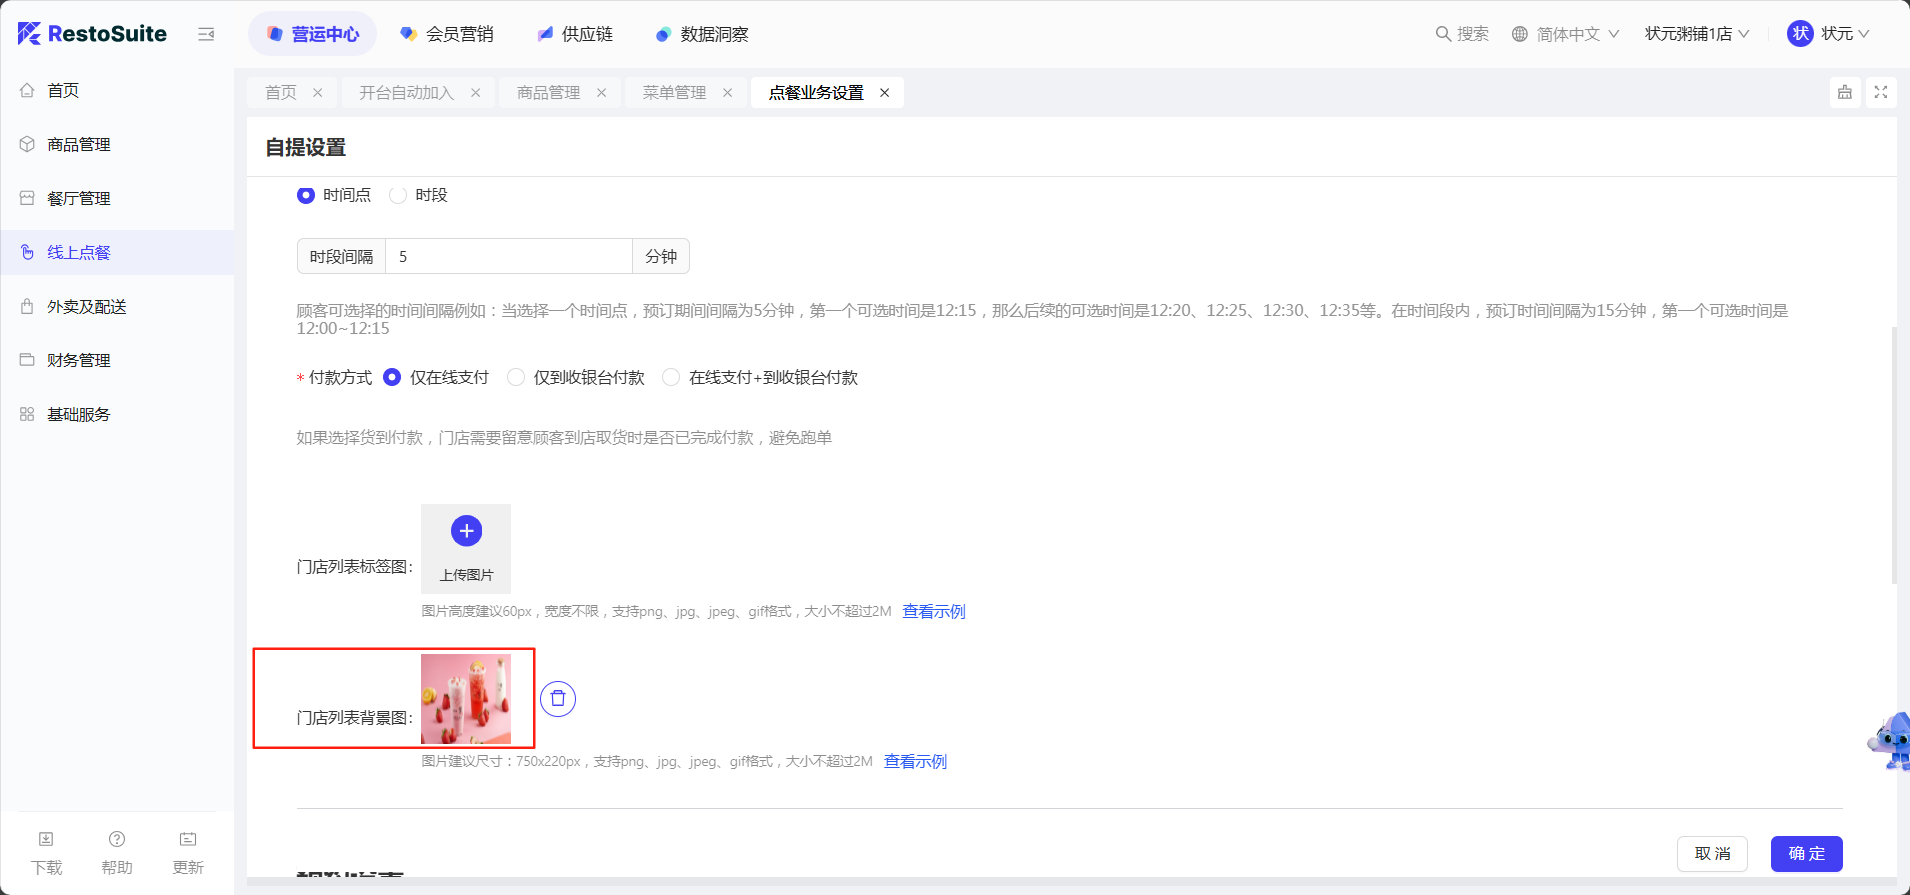Click the strawberry drink background thumbnail

tap(466, 699)
